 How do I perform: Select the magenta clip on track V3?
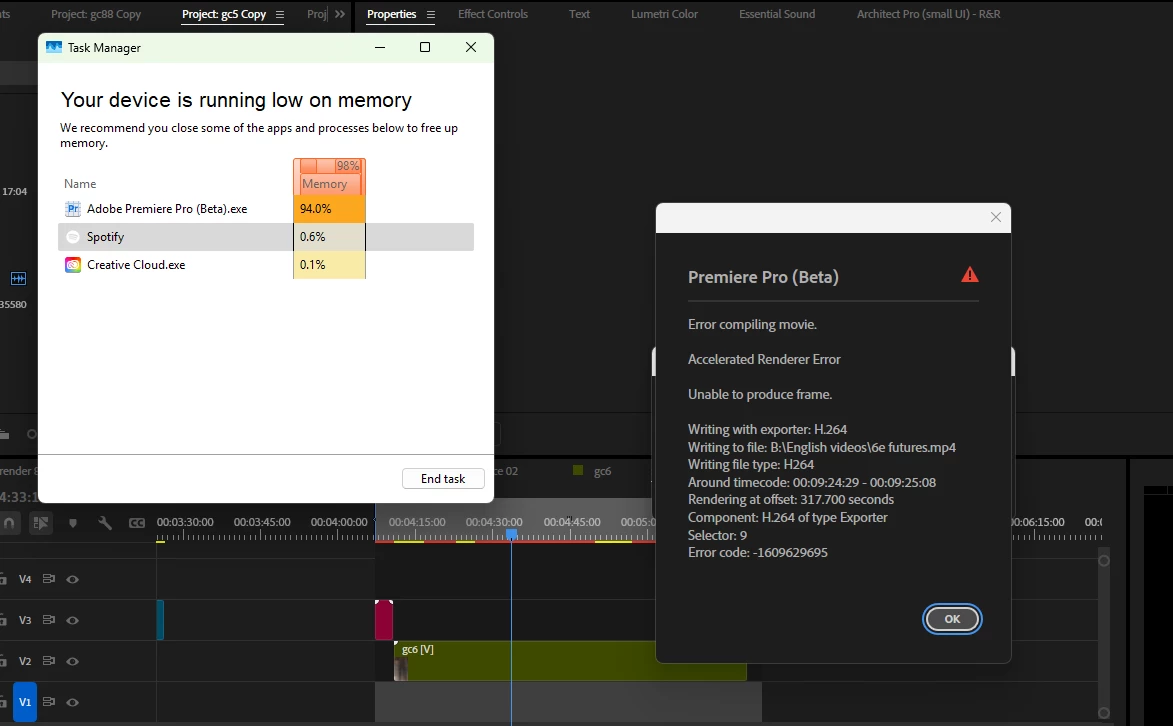(384, 620)
